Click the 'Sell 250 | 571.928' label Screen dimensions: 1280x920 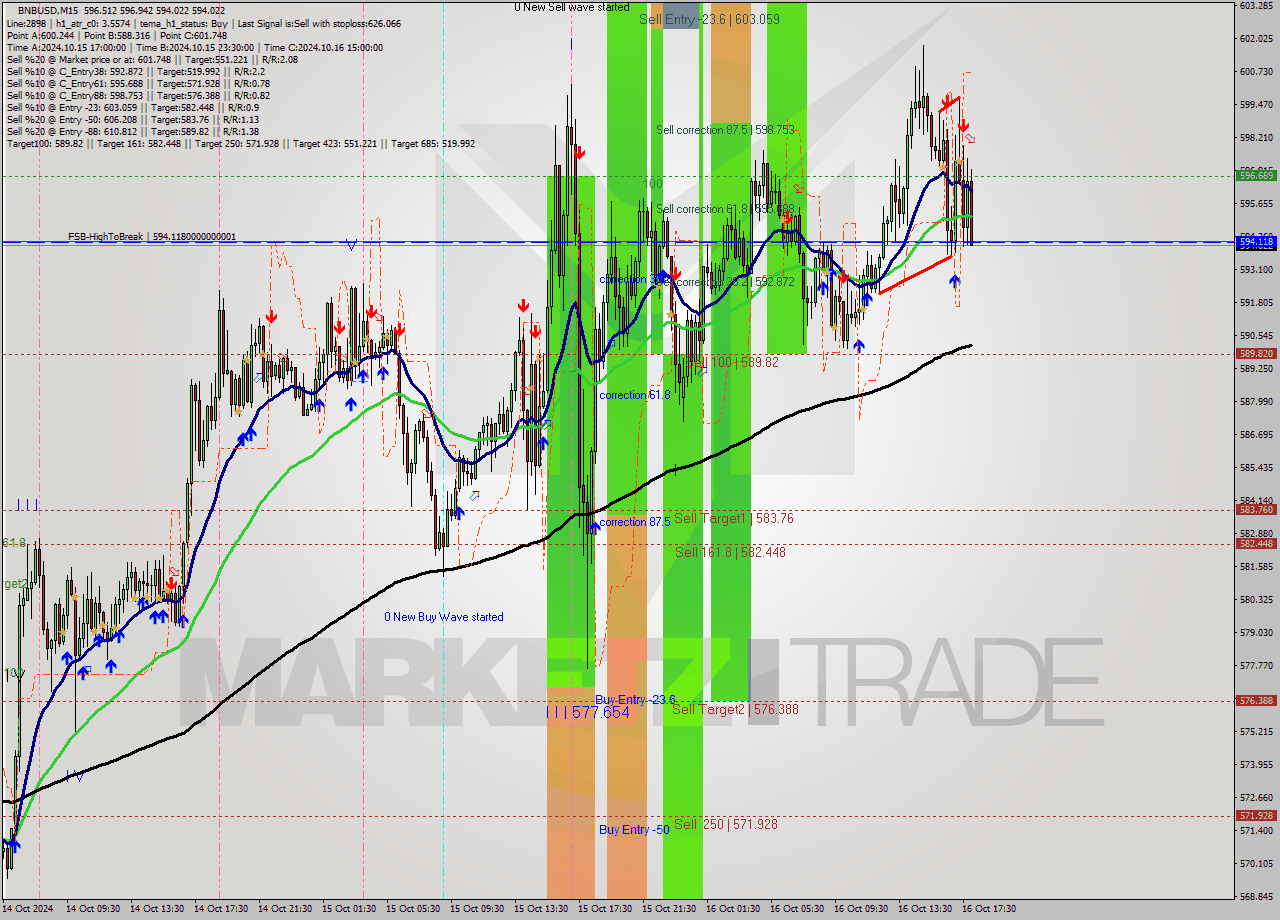(x=725, y=824)
